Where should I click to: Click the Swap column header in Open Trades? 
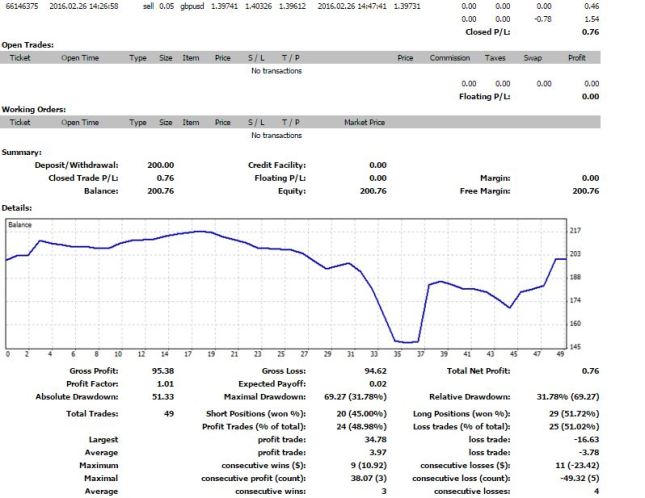click(534, 58)
